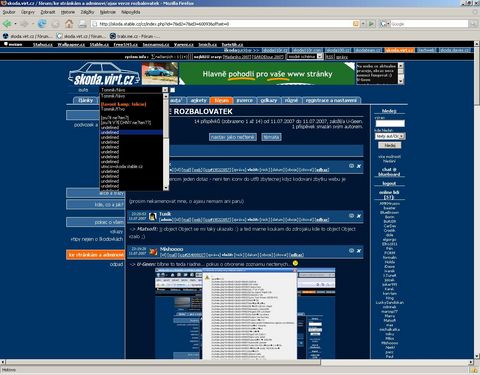Image resolution: width=480 pixels, height=375 pixels.
Task: Click the dropdown list's vertical scrollbar
Action: [166, 142]
